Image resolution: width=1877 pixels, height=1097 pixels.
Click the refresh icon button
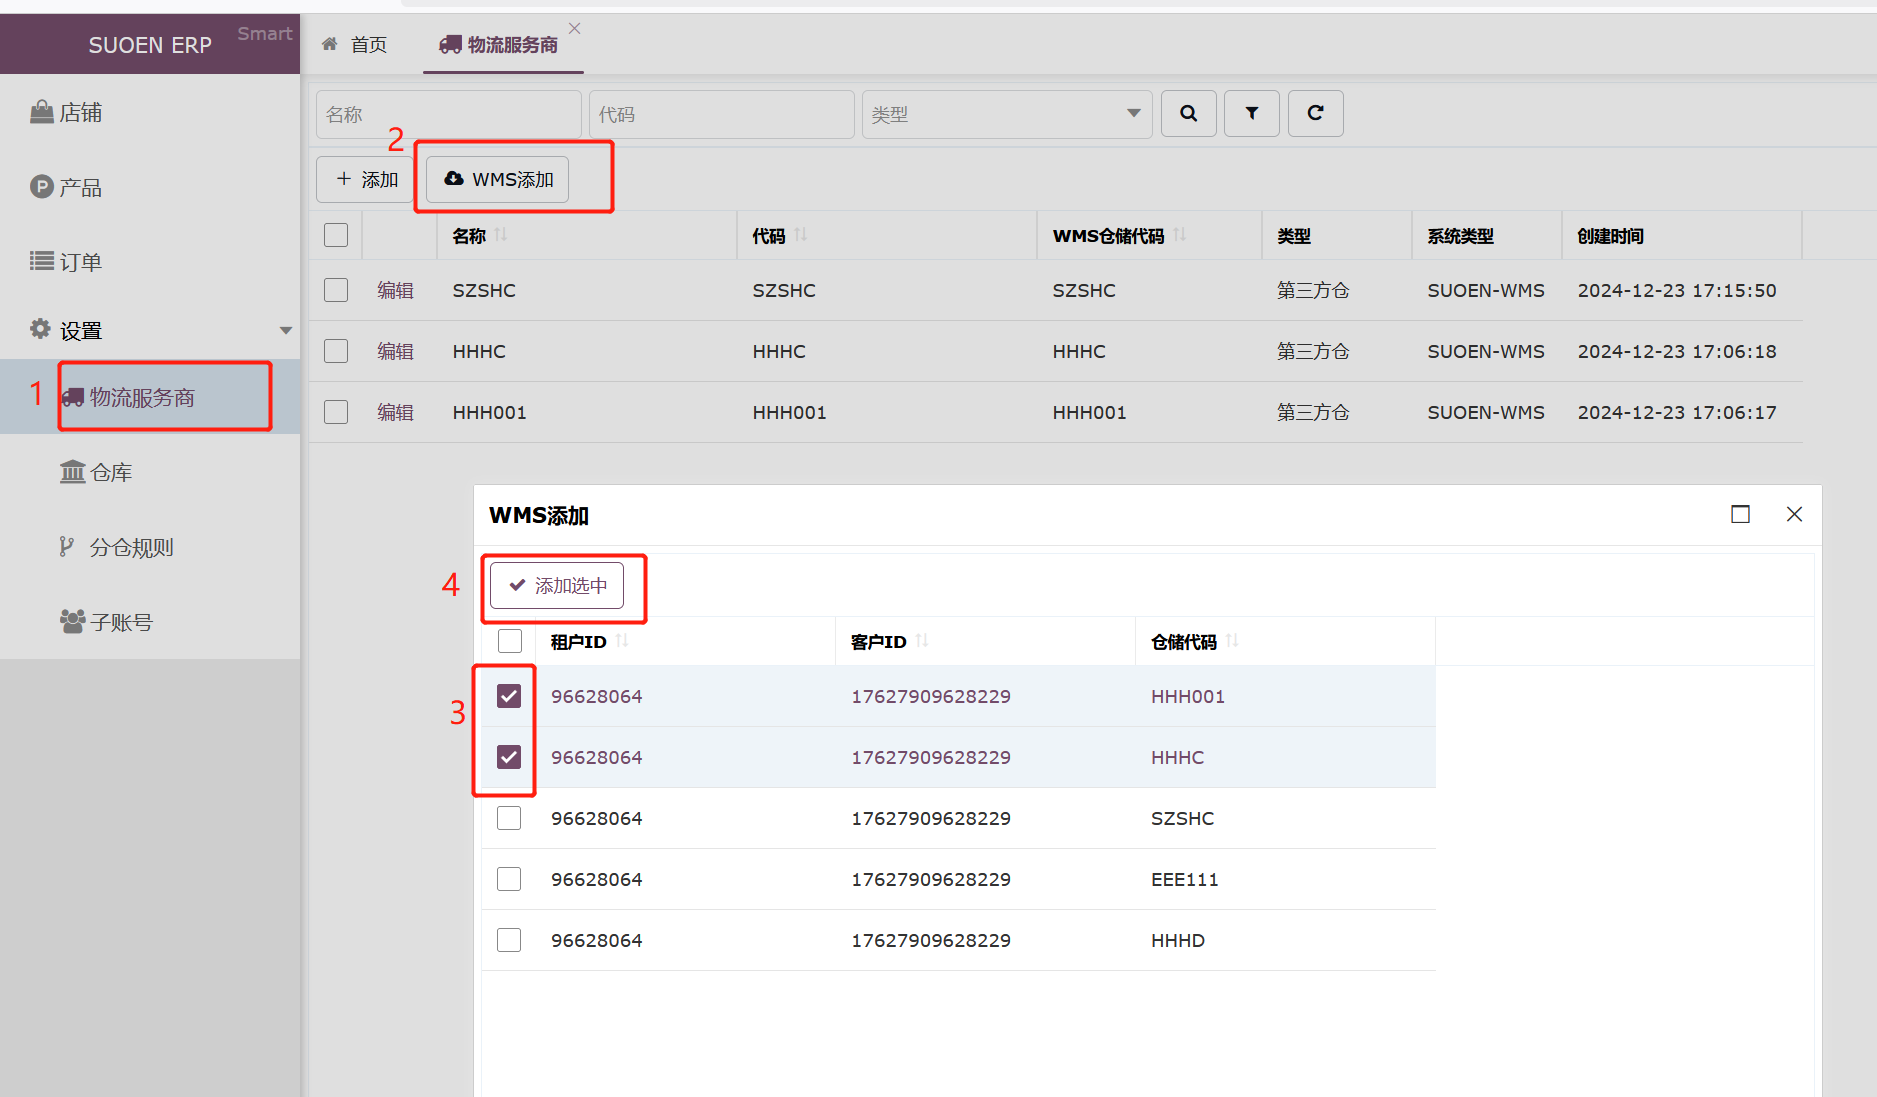(x=1315, y=113)
